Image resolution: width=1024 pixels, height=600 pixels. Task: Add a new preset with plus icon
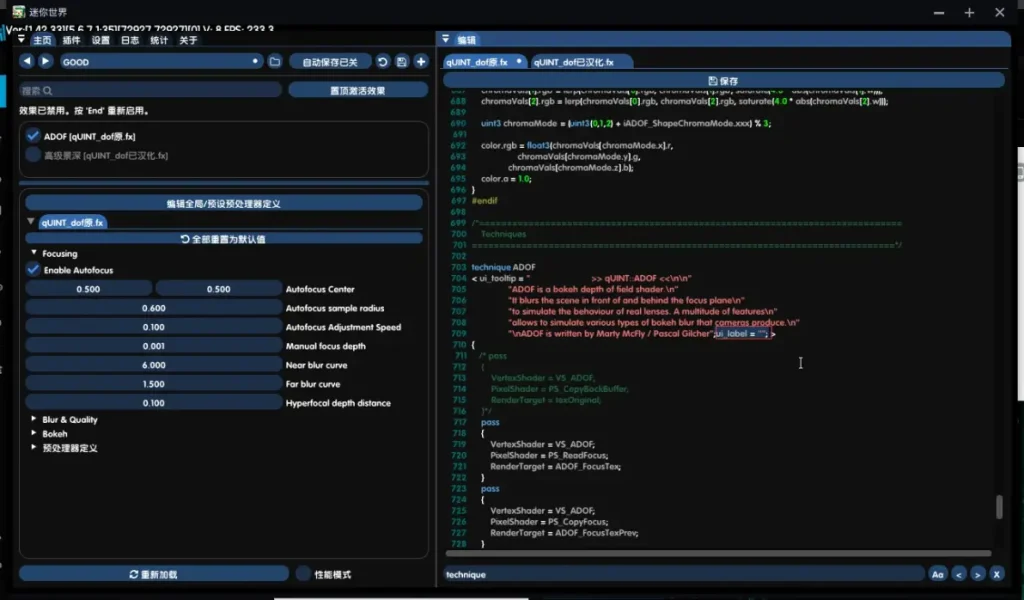coord(421,62)
